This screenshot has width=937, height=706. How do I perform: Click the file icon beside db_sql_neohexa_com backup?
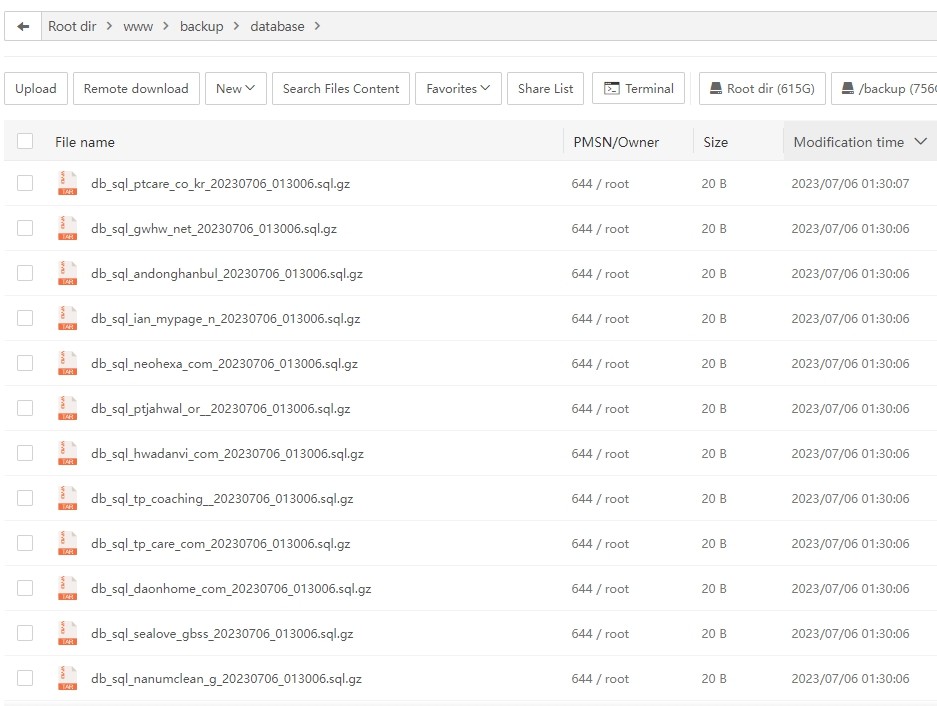(x=67, y=364)
